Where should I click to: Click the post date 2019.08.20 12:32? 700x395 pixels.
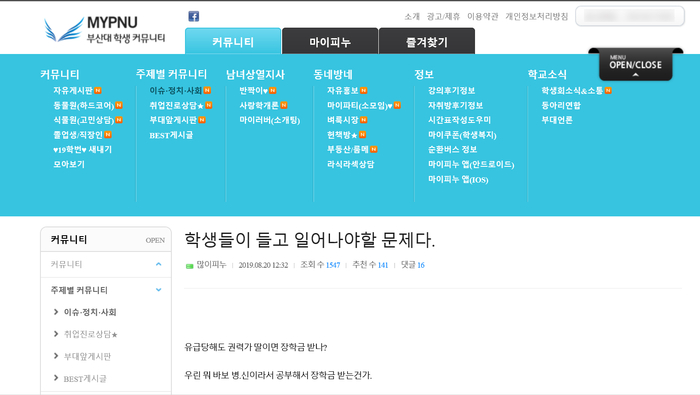[263, 265]
